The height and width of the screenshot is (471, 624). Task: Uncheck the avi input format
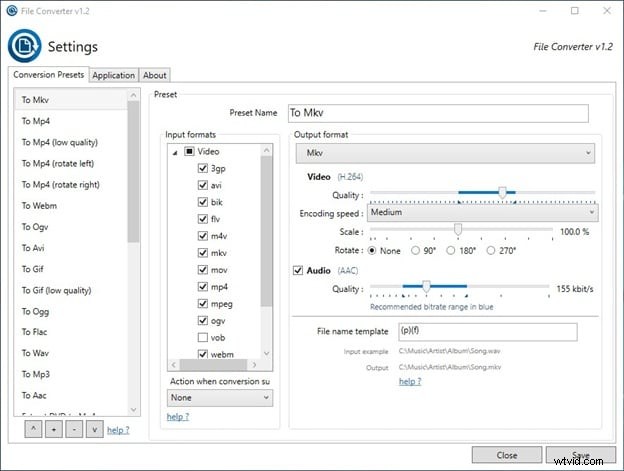203,185
